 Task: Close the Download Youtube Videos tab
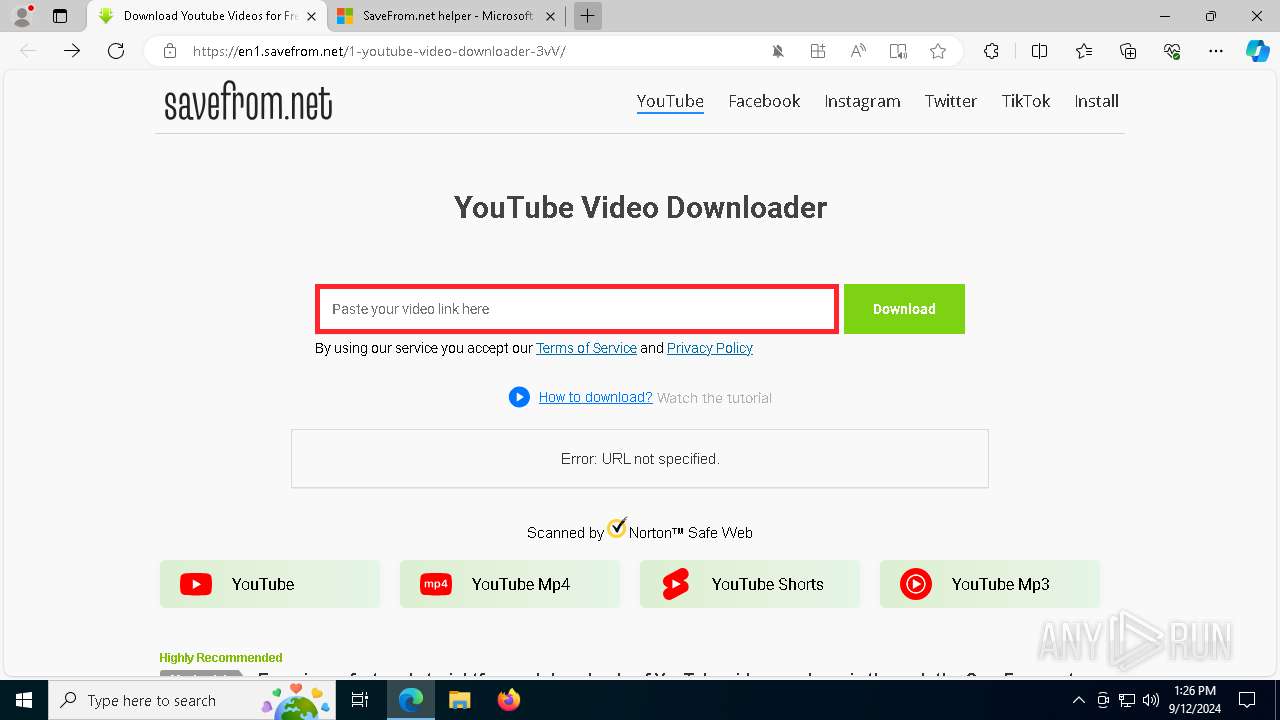click(x=311, y=16)
